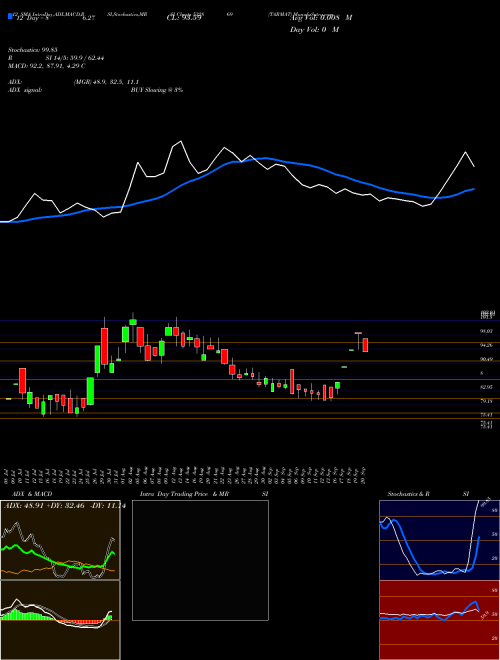The width and height of the screenshot is (500, 660).
Task: Open the ADX indicator chart panel
Action: [60, 540]
